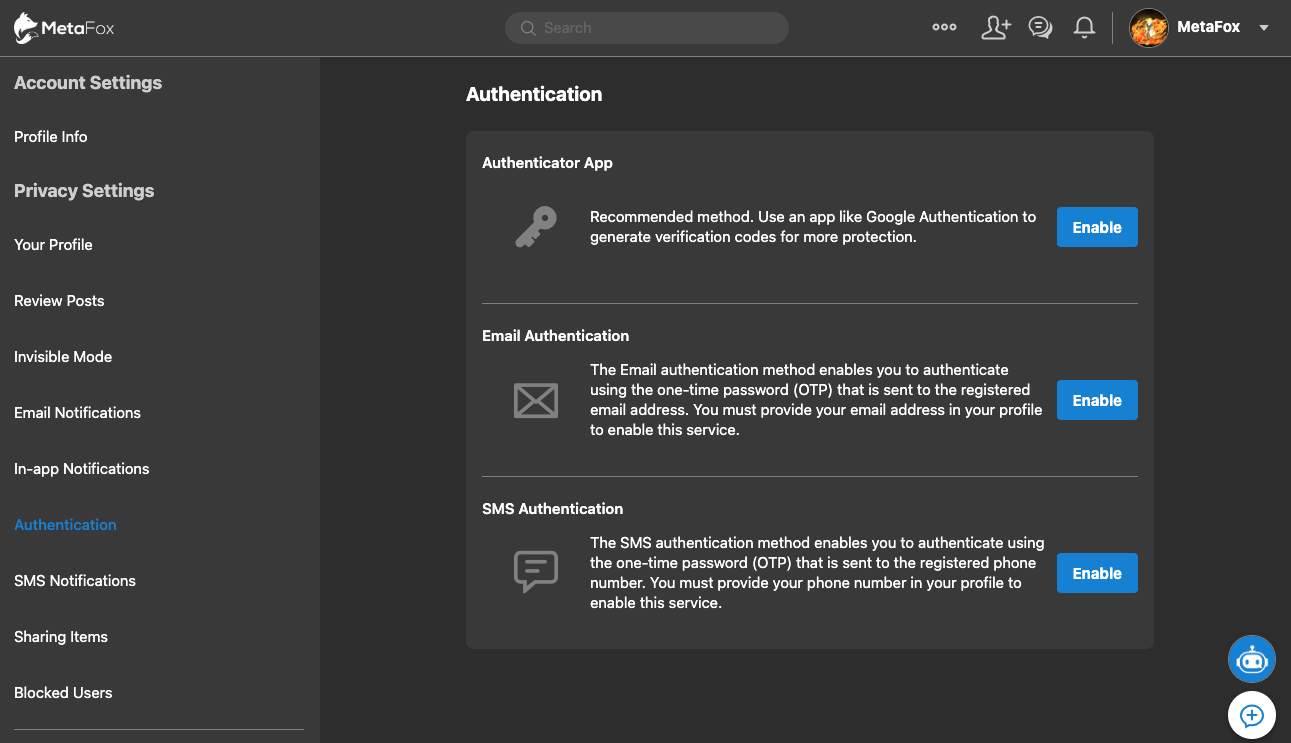Open Email Notifications settings
Viewport: 1291px width, 743px height.
77,413
